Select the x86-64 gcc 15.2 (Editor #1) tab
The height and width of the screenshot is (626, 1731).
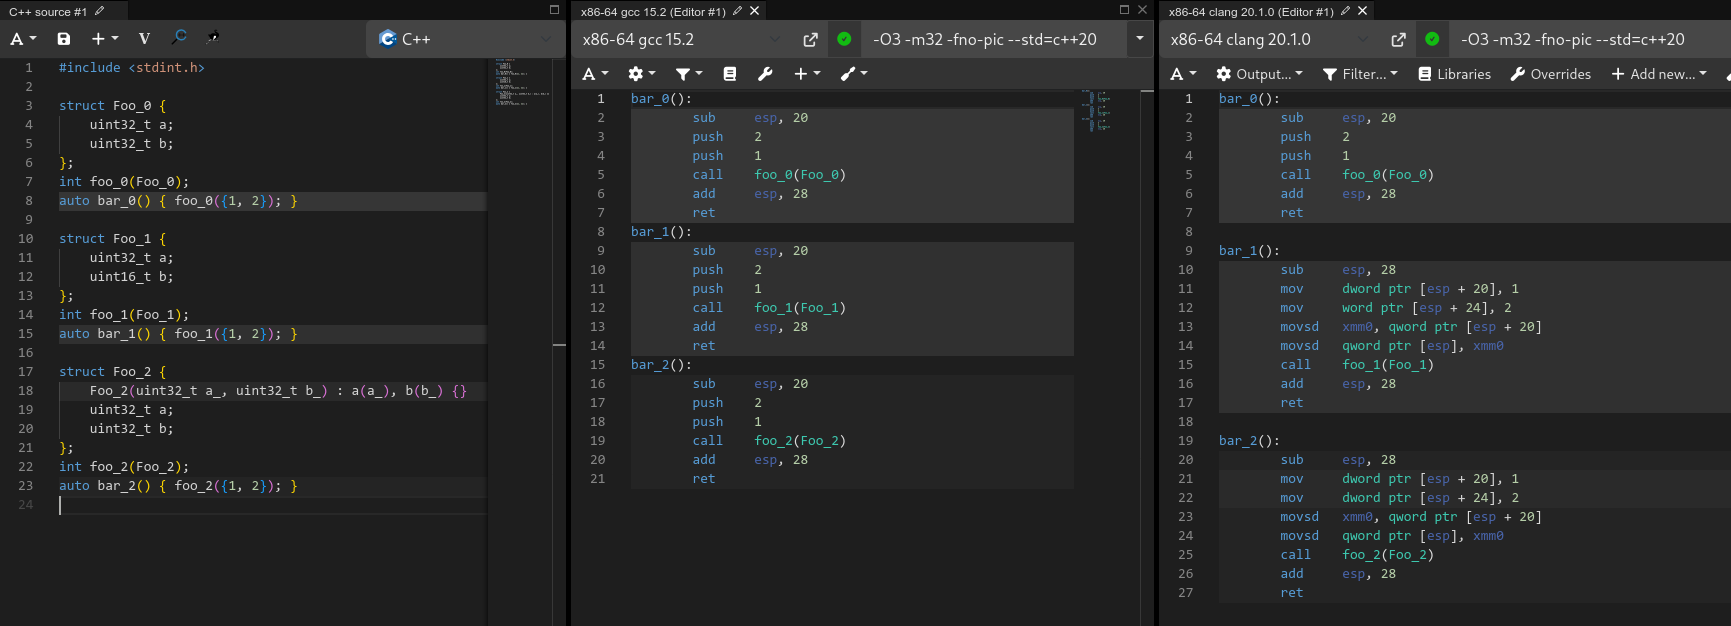(x=653, y=11)
